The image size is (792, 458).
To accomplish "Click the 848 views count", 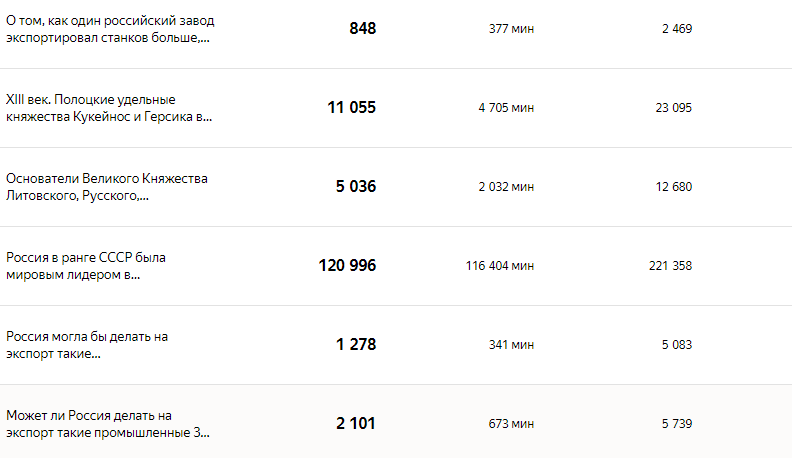I will (x=363, y=28).
